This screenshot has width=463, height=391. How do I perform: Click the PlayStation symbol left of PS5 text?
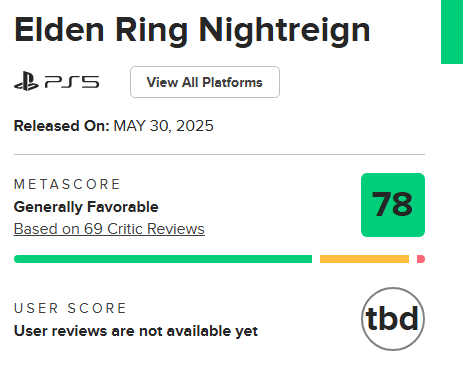[26, 82]
